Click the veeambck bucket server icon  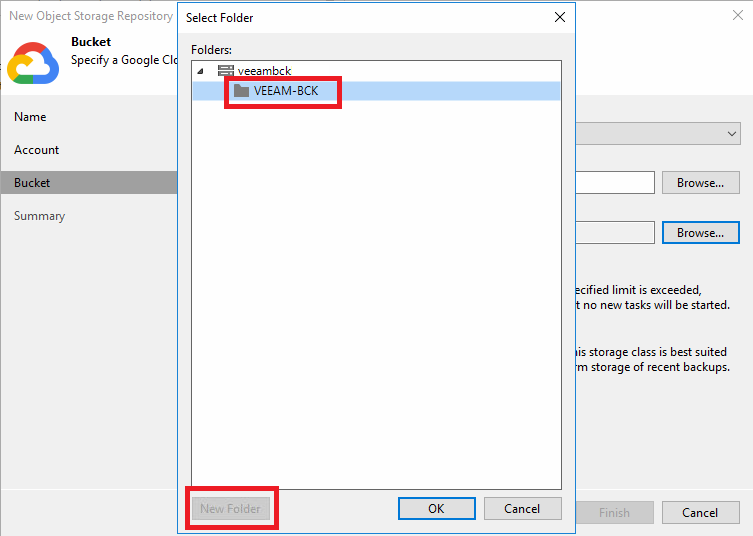[x=226, y=71]
